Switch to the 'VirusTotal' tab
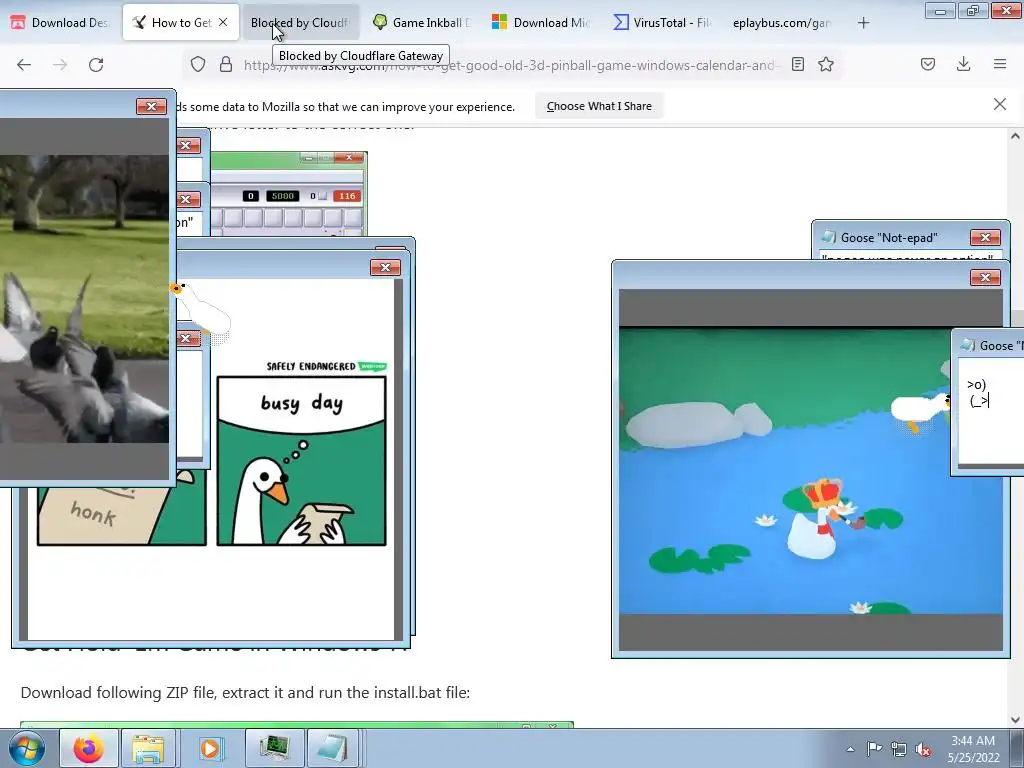The width and height of the screenshot is (1024, 768). click(x=662, y=23)
